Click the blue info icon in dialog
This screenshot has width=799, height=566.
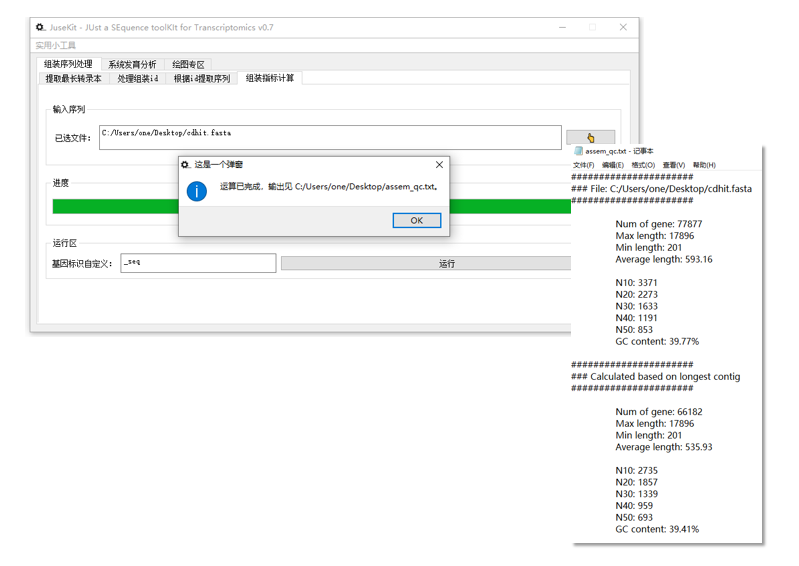pos(197,190)
